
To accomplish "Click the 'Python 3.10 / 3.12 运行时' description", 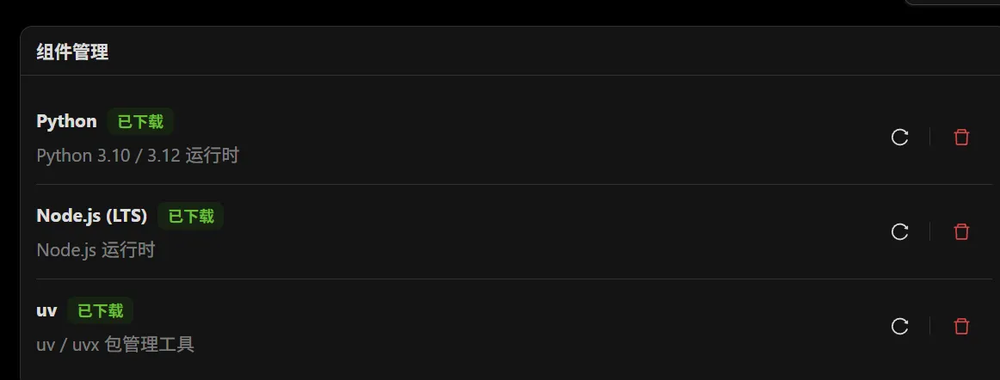I will (138, 156).
